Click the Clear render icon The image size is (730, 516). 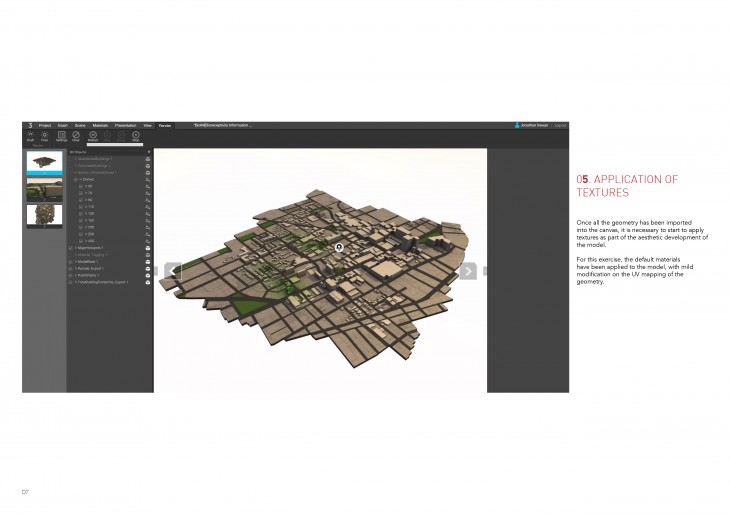point(77,136)
